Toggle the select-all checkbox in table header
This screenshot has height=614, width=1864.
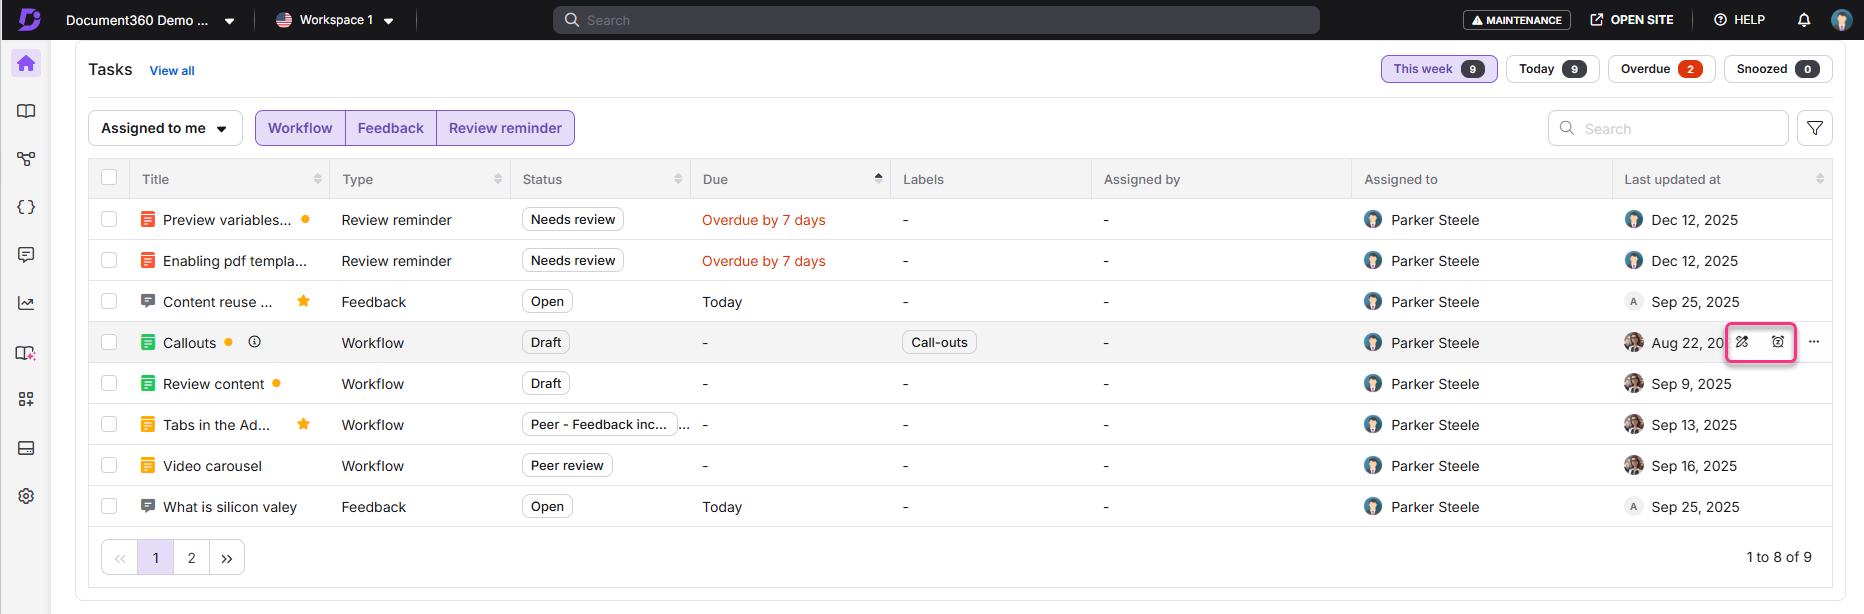pos(109,178)
